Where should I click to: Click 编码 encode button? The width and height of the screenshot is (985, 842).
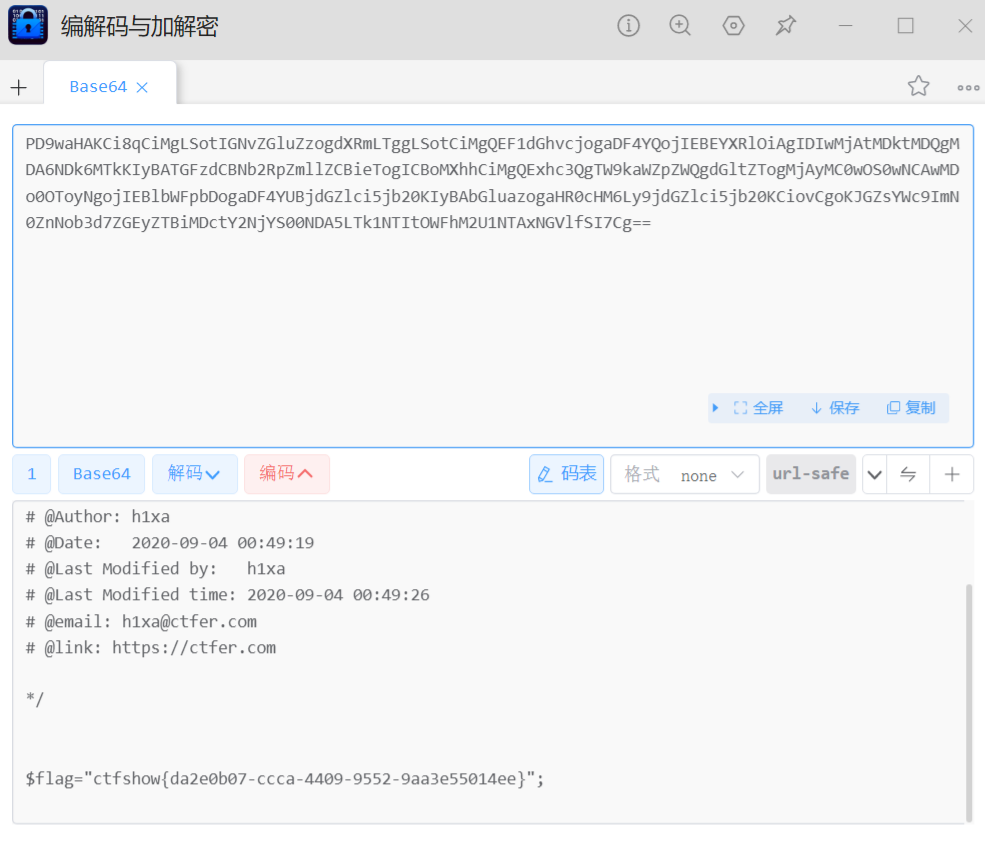(x=286, y=474)
